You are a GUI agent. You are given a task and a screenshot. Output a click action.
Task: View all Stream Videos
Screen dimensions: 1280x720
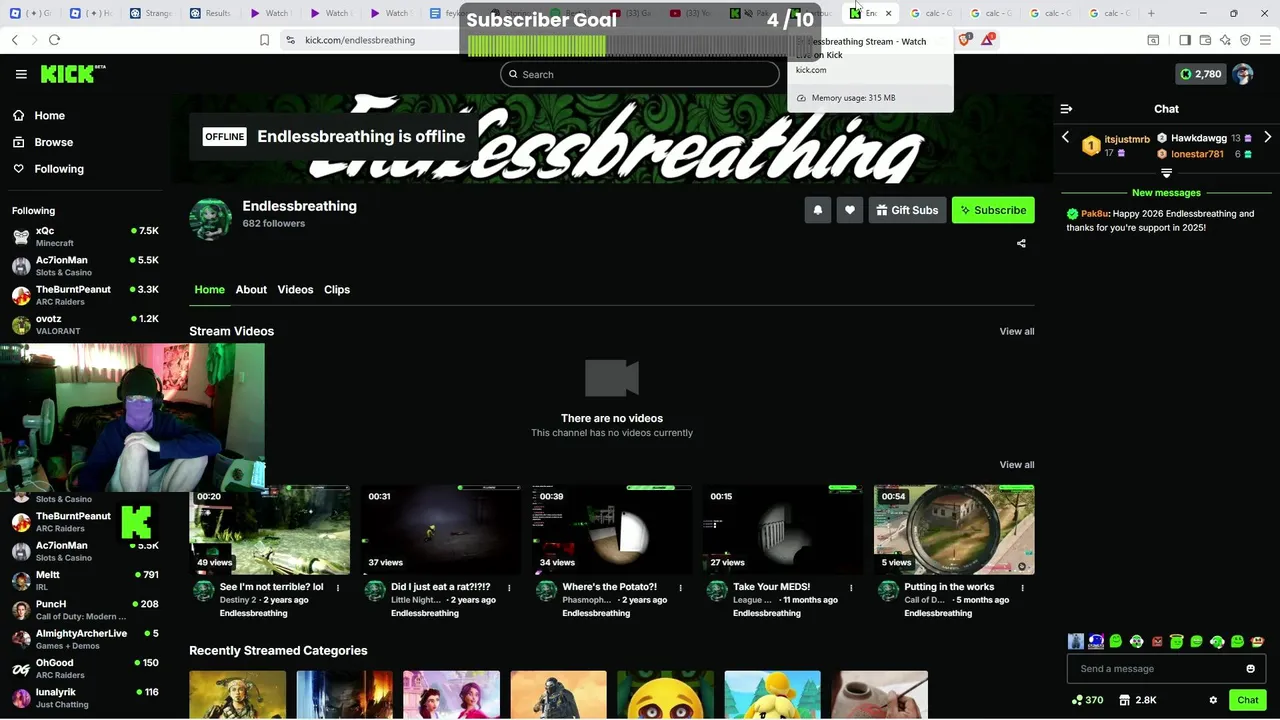click(x=1017, y=331)
